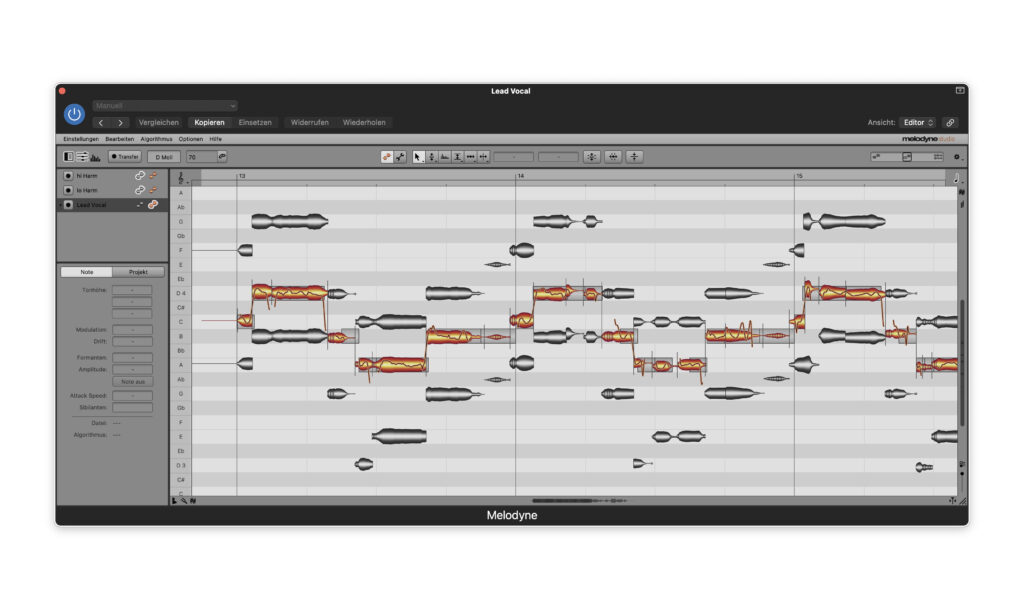Toggle the Lead Vocal track visibility box
Viewport: 1024px width, 614px height.
pyautogui.click(x=68, y=205)
